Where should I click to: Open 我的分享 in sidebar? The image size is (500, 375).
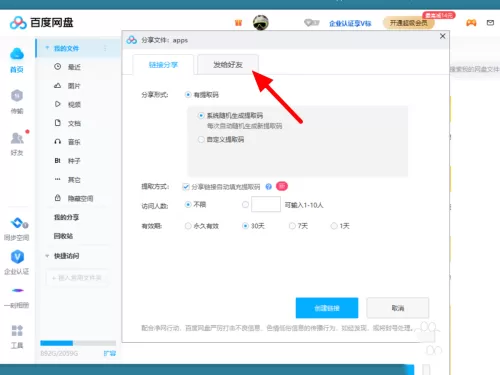(x=67, y=217)
